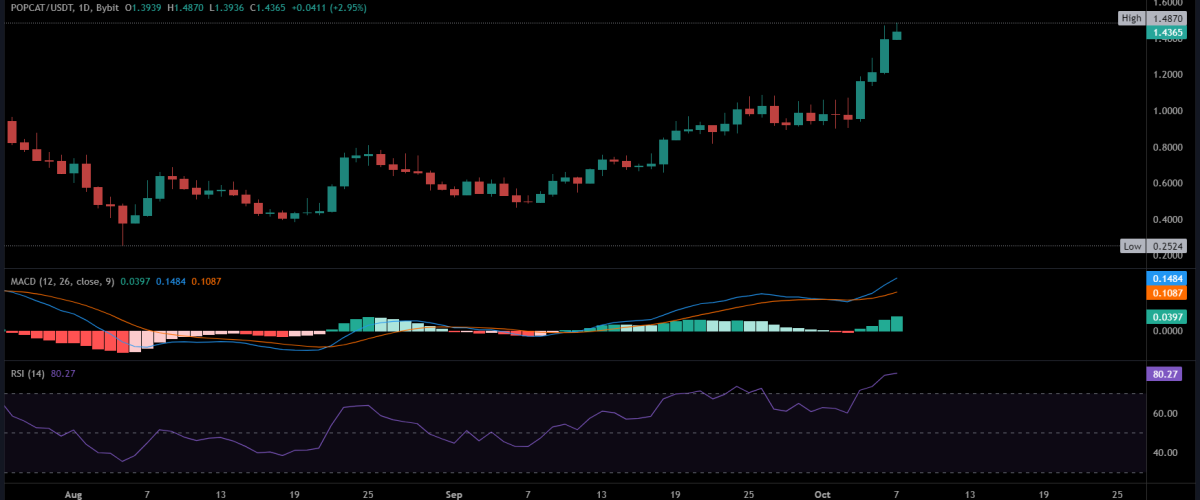The width and height of the screenshot is (1200, 500).
Task: Select the green 0.0397 histogram value tag
Action: point(1169,317)
